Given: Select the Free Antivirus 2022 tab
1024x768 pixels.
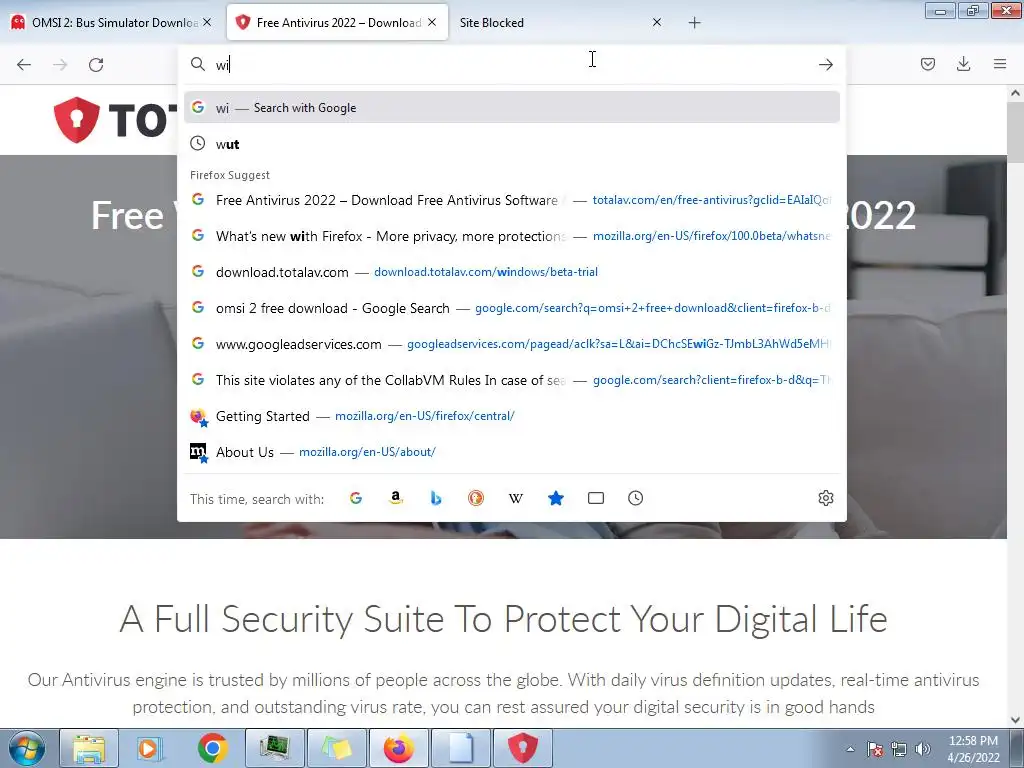Looking at the screenshot, I should [338, 22].
